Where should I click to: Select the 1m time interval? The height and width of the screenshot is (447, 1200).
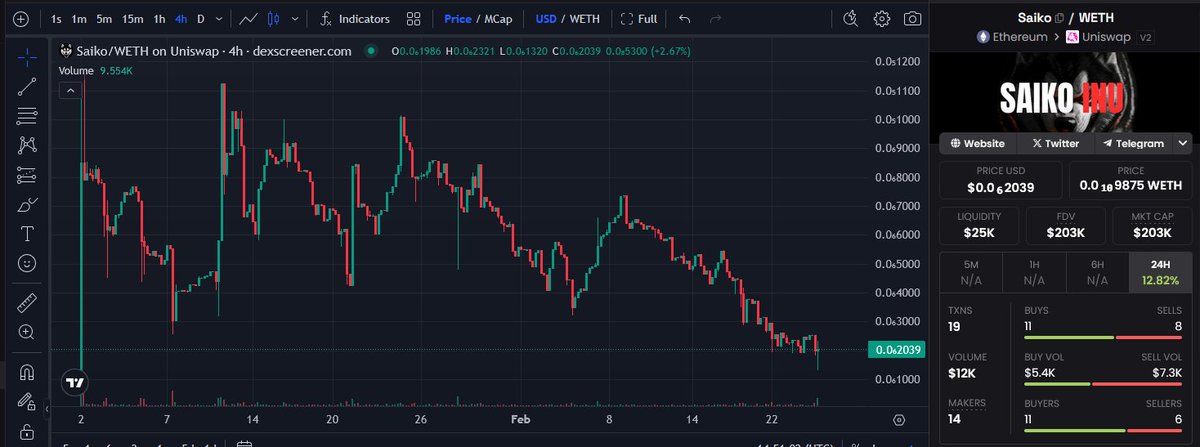(x=79, y=18)
